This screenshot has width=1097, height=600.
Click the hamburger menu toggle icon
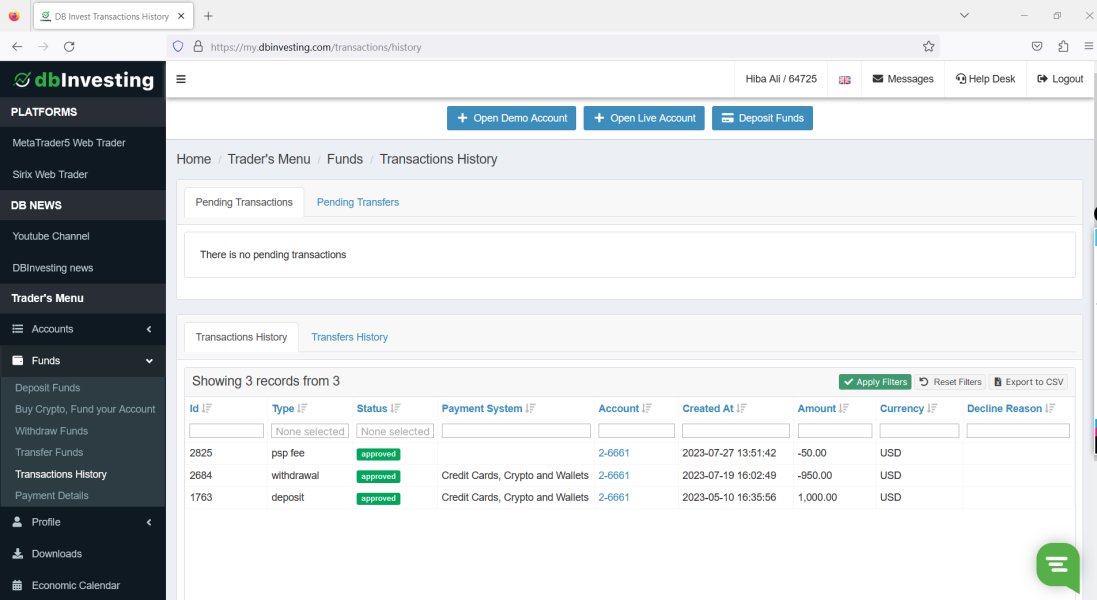point(181,79)
